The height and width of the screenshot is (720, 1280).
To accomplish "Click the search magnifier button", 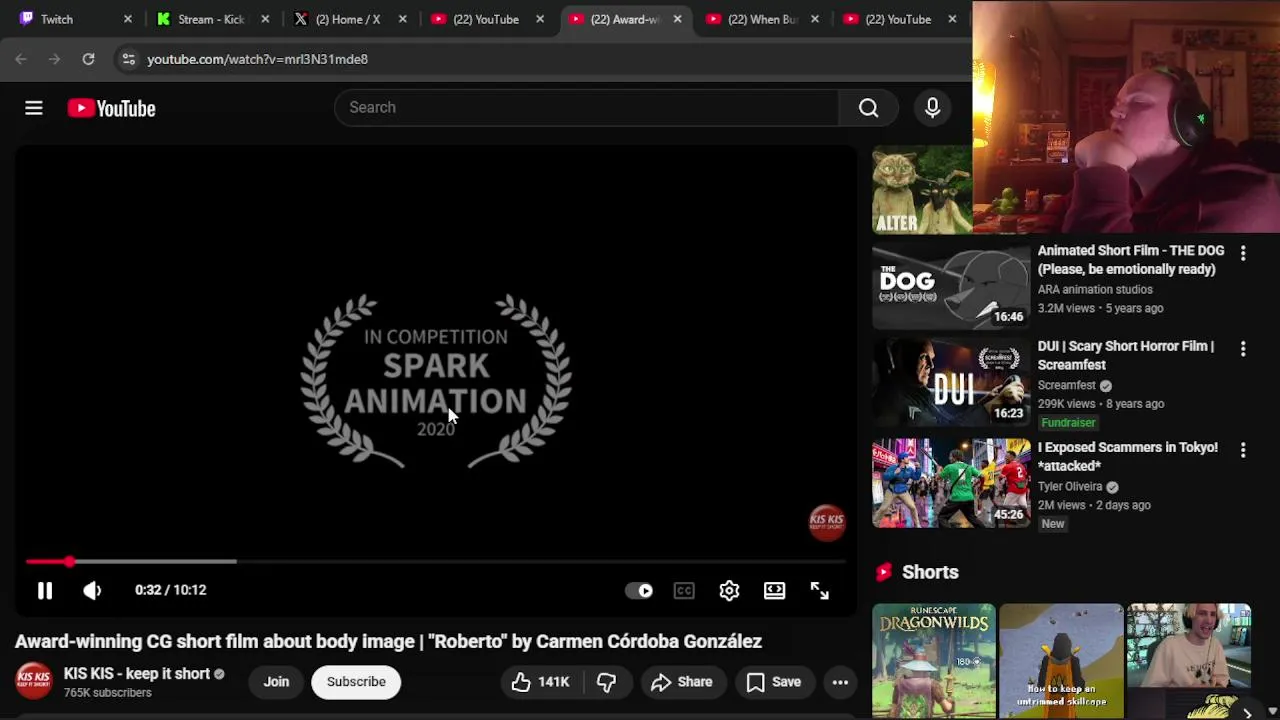I will click(x=868, y=108).
